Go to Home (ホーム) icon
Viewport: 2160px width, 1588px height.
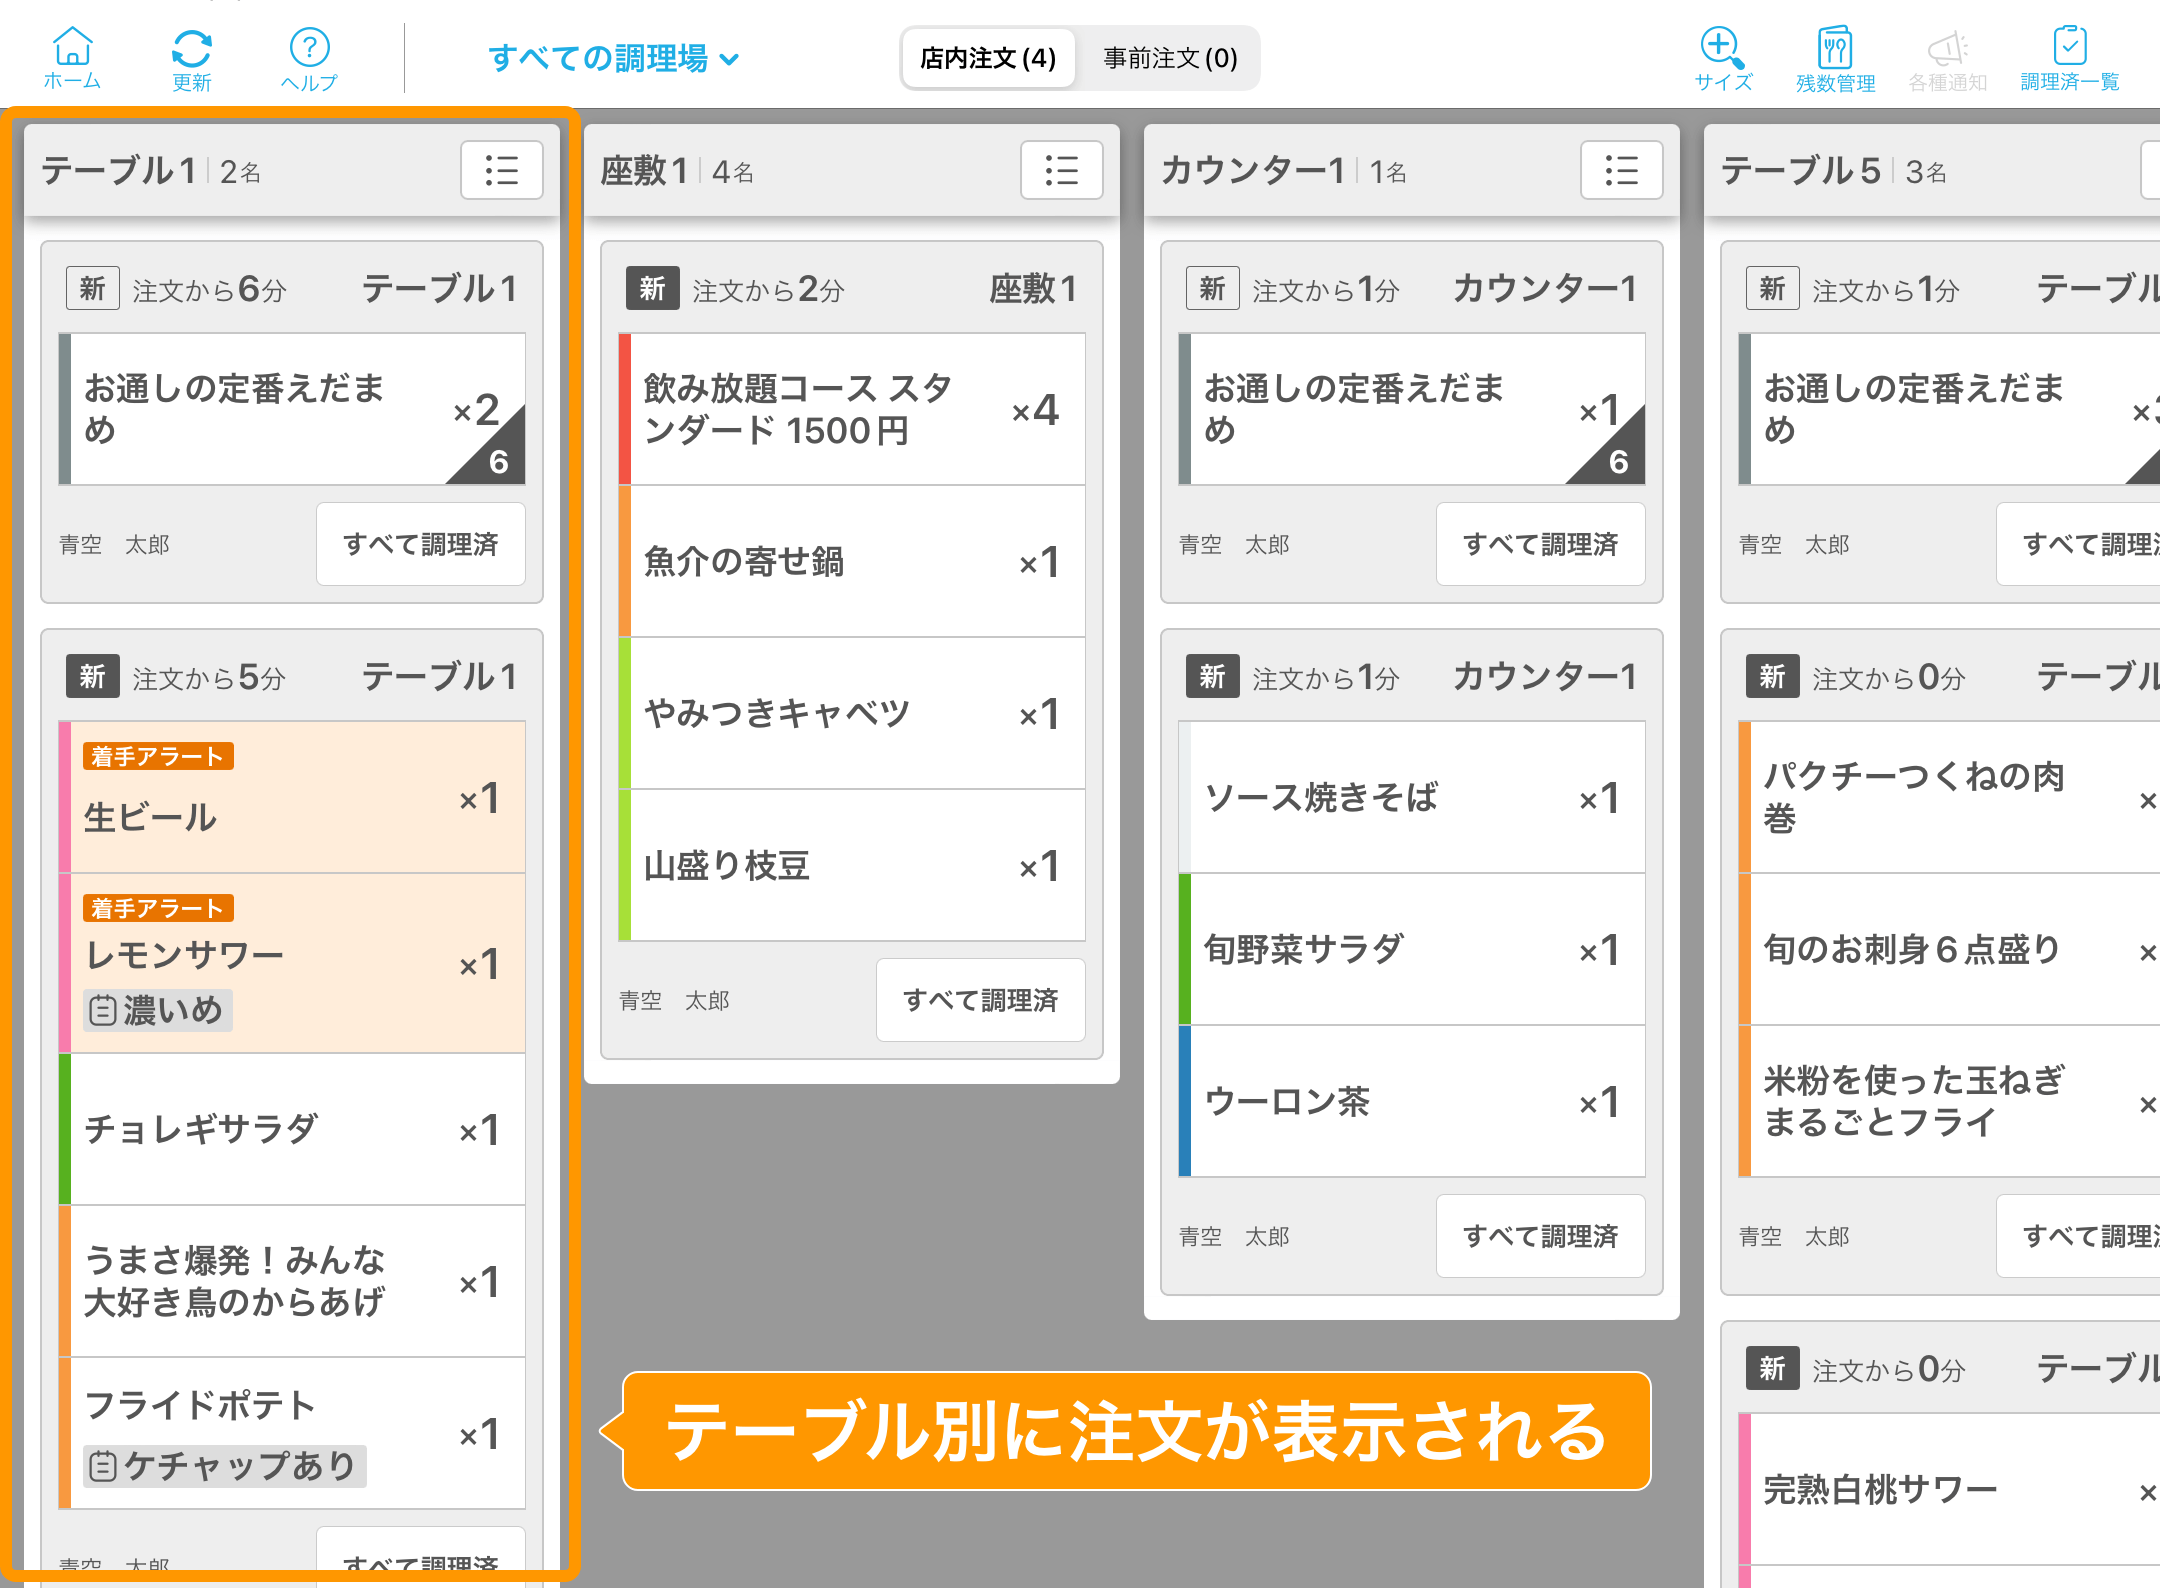(x=72, y=58)
